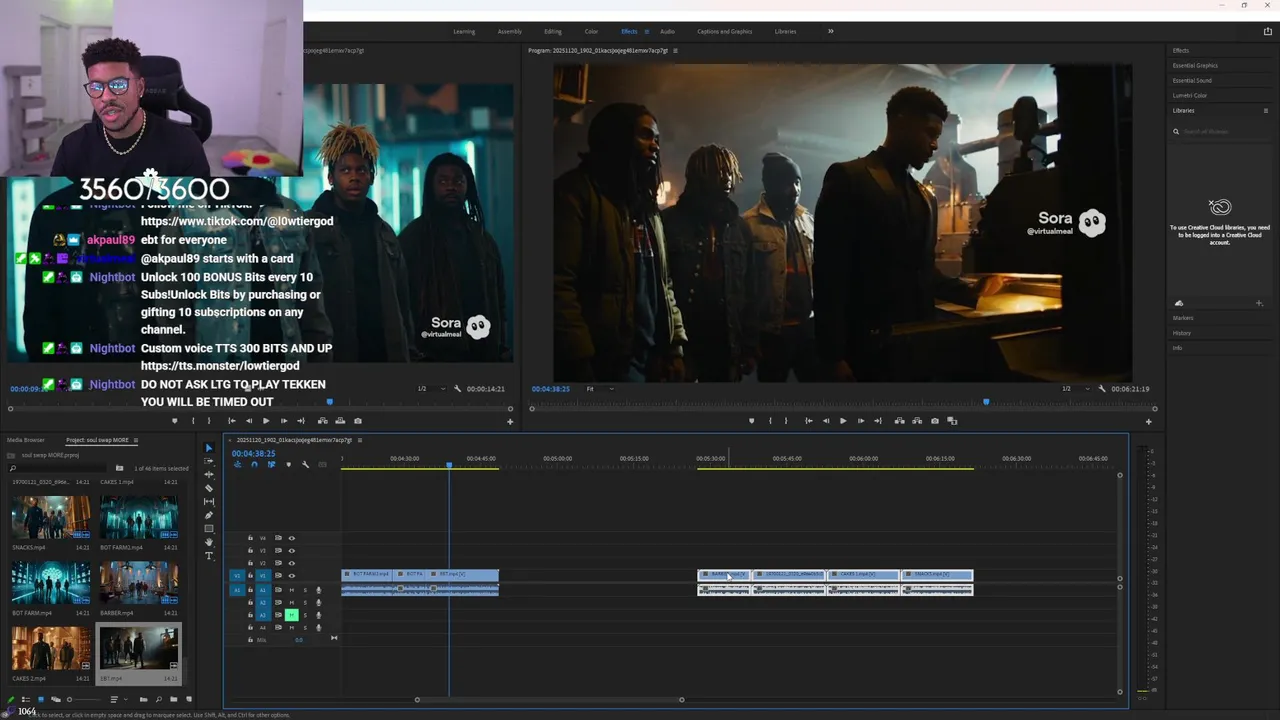Toggle V1 track output eye

tap(292, 576)
